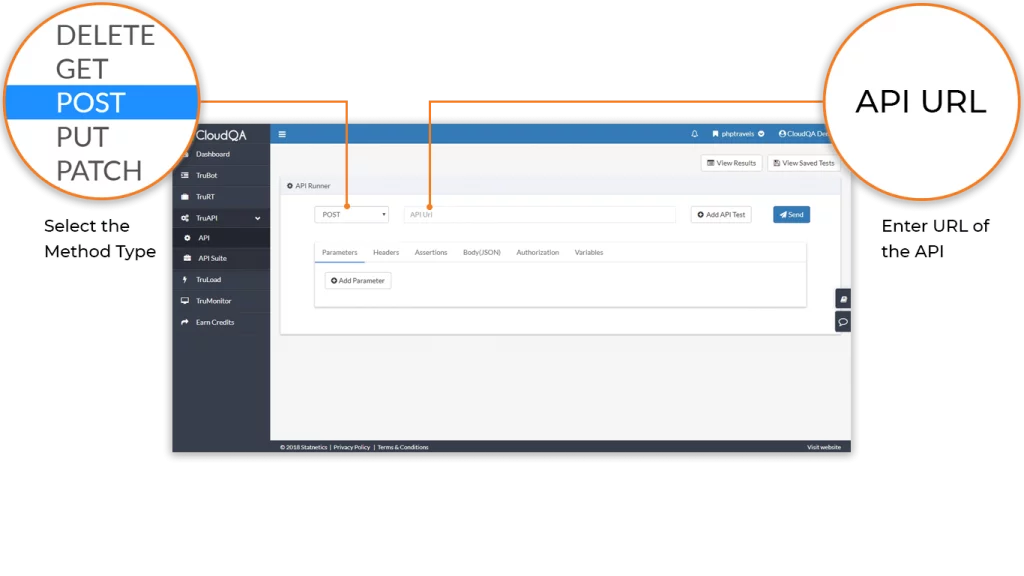
Task: Switch to the Assertions tab
Action: [431, 253]
